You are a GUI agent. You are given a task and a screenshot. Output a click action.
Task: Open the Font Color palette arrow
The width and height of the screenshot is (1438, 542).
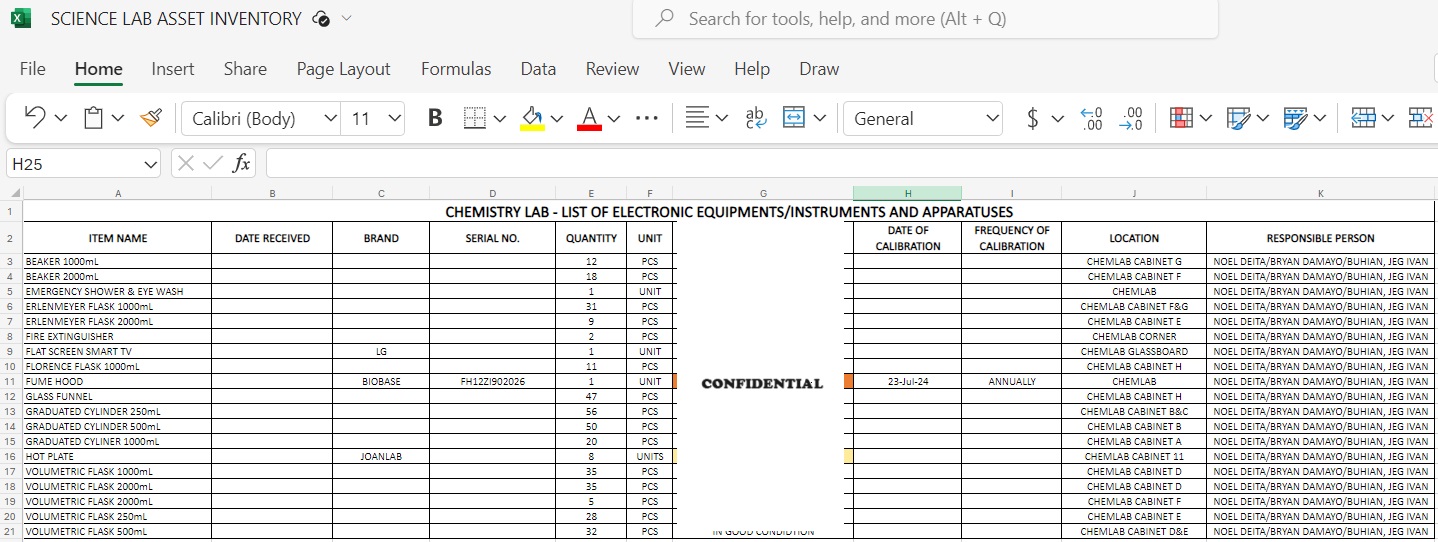click(614, 118)
